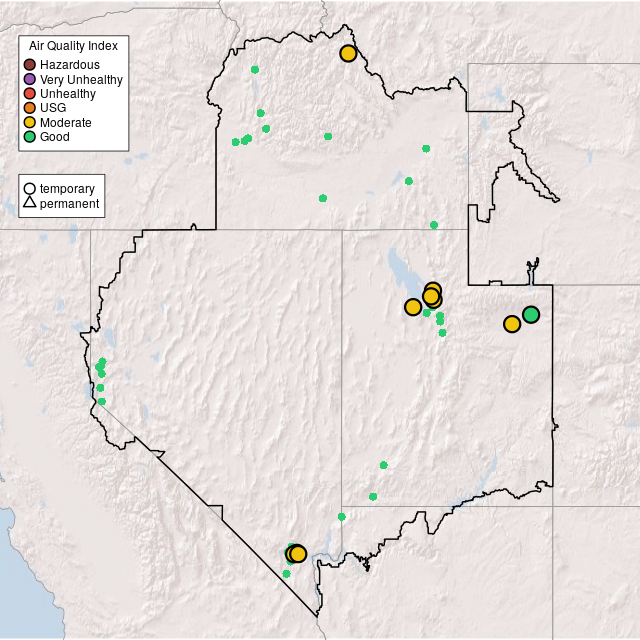Select the Very Unhealthy purple legend circle
640x640 pixels.
point(30,79)
